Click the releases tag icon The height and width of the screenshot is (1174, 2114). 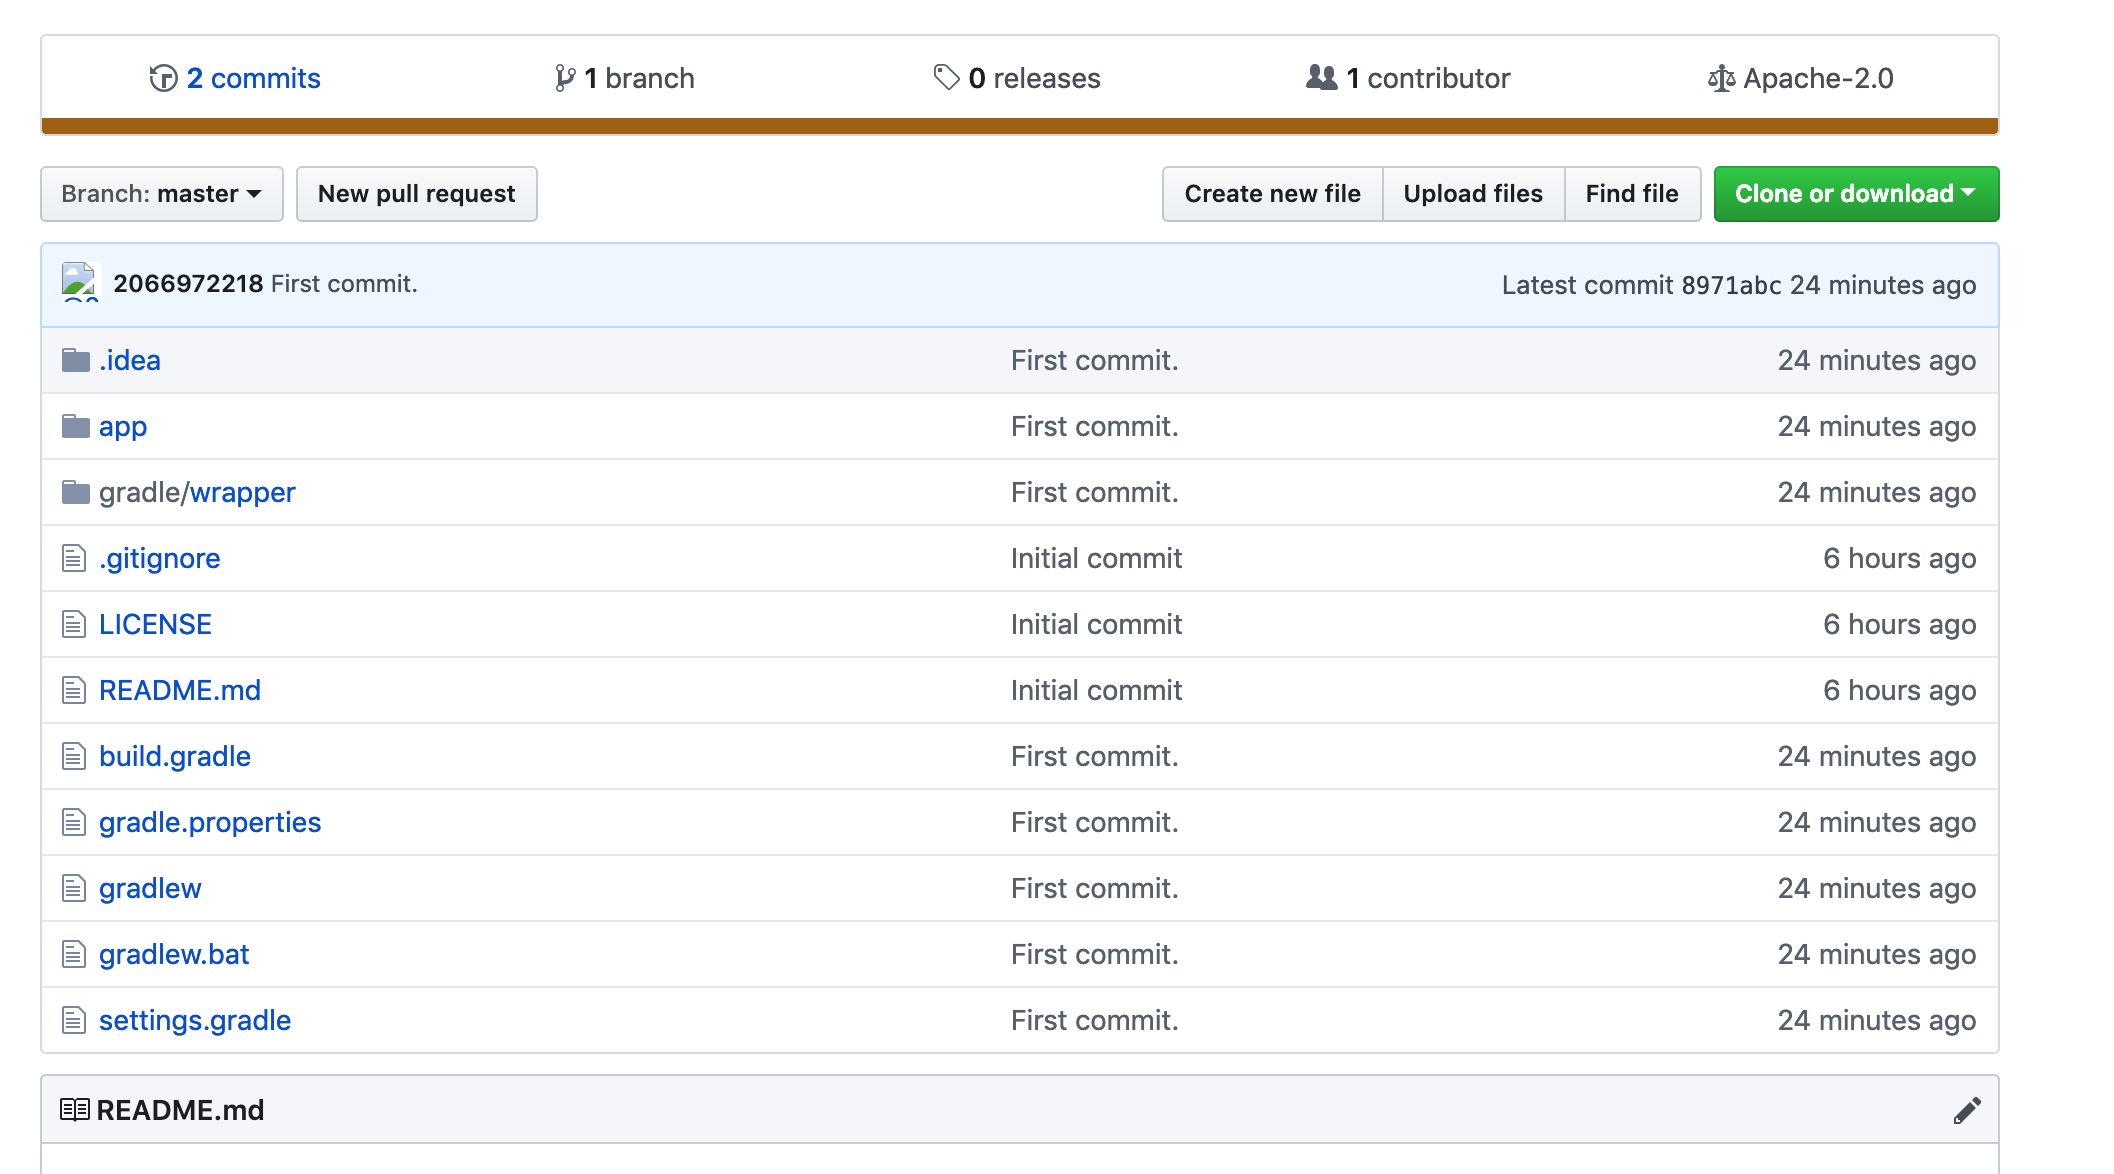[x=946, y=77]
